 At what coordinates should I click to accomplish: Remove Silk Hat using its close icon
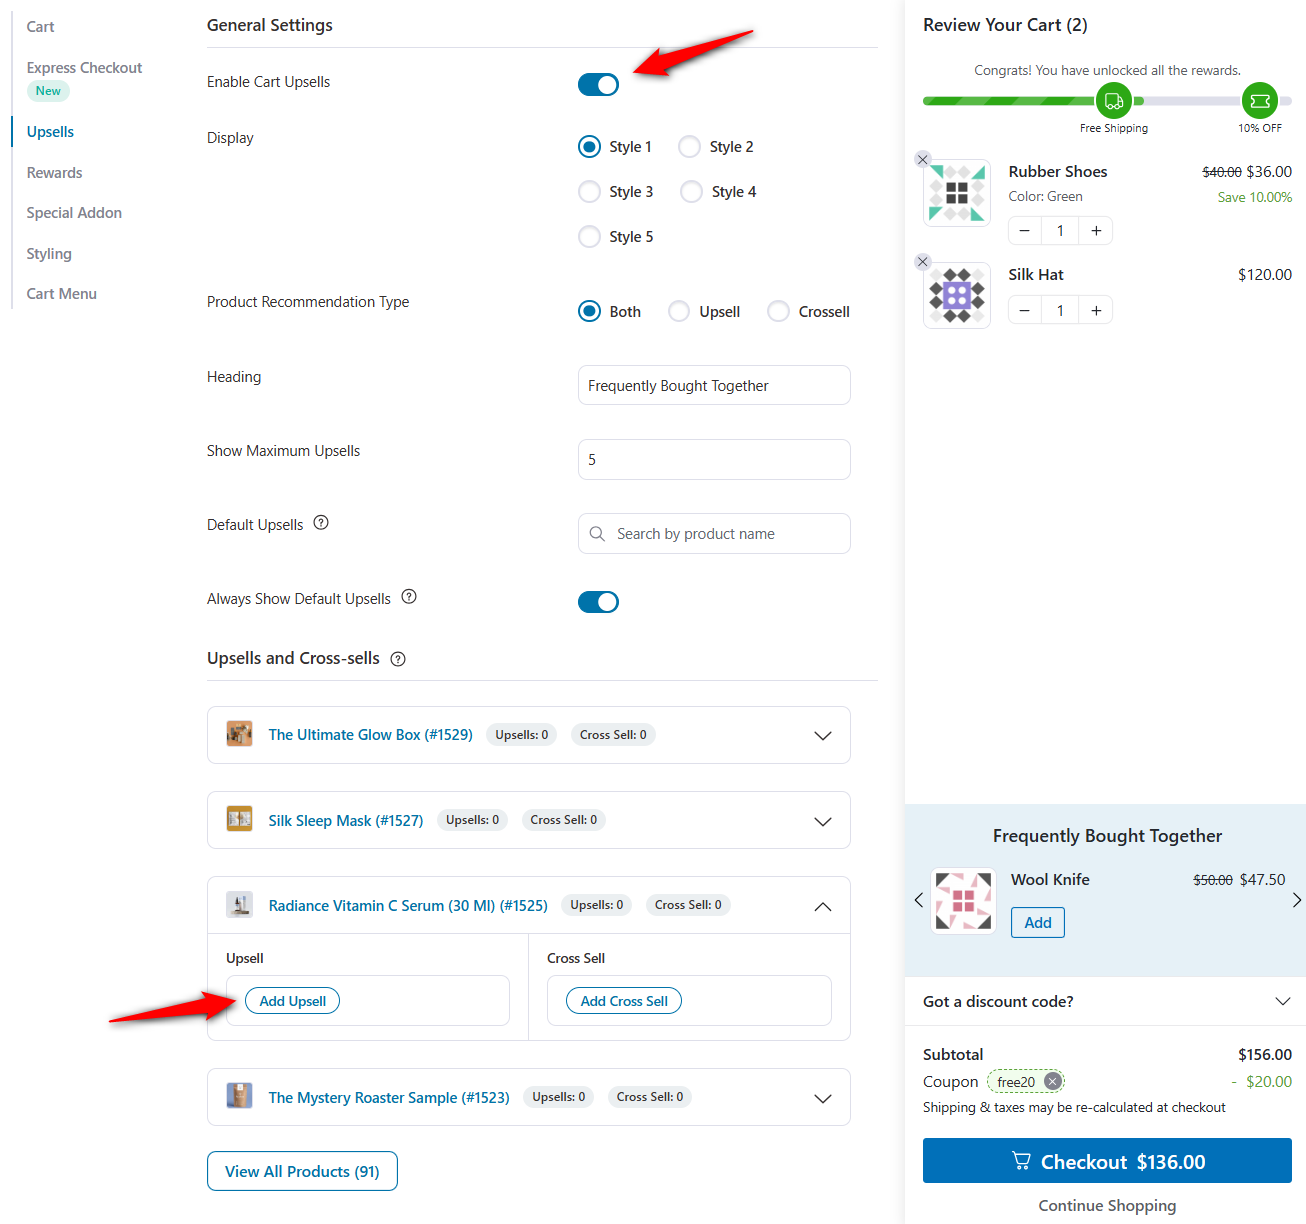coord(922,261)
